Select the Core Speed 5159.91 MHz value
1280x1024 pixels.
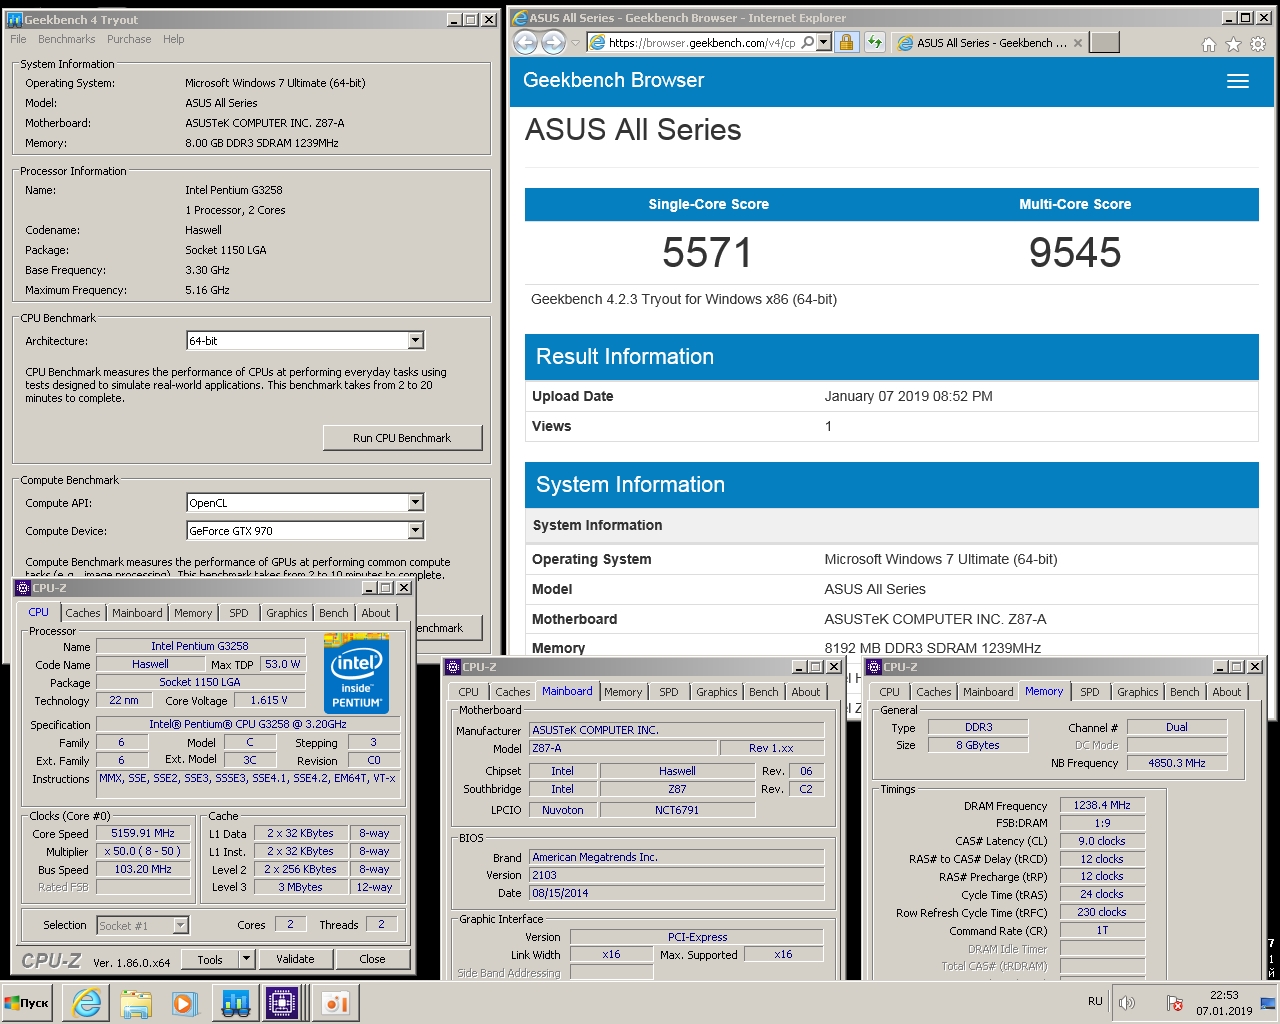(143, 833)
